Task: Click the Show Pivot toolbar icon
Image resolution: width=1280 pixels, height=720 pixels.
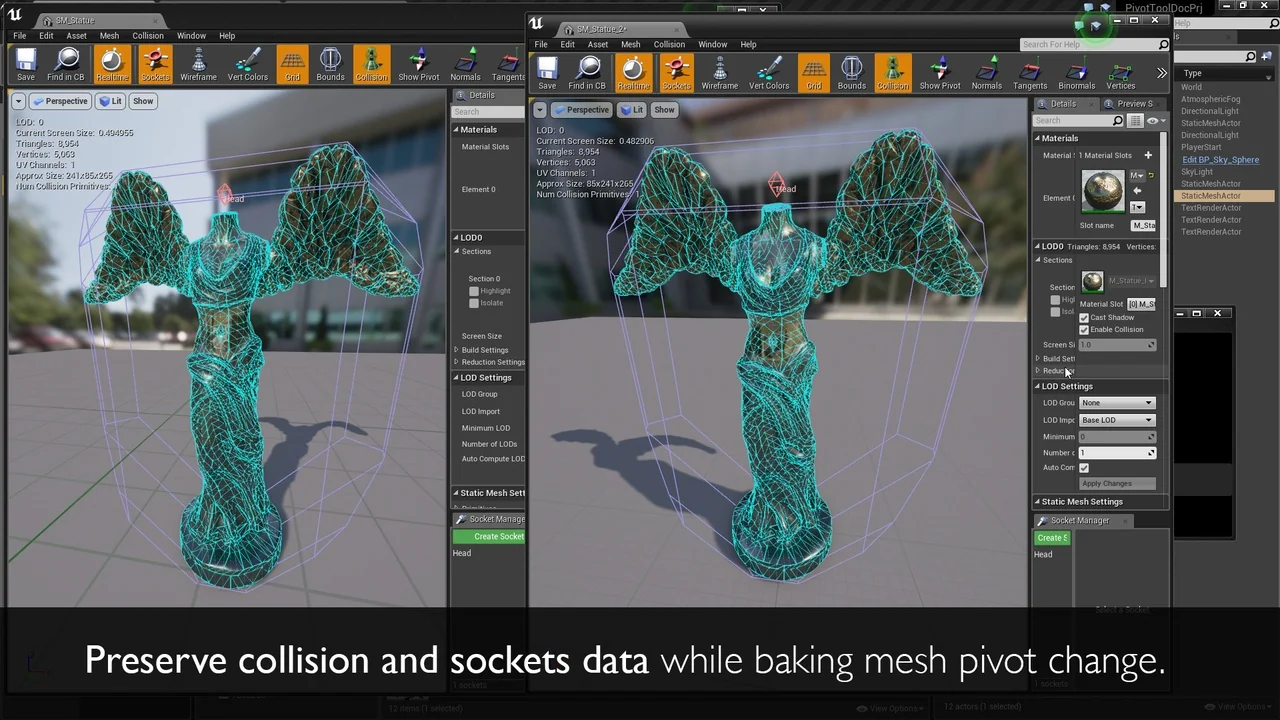Action: [x=939, y=70]
